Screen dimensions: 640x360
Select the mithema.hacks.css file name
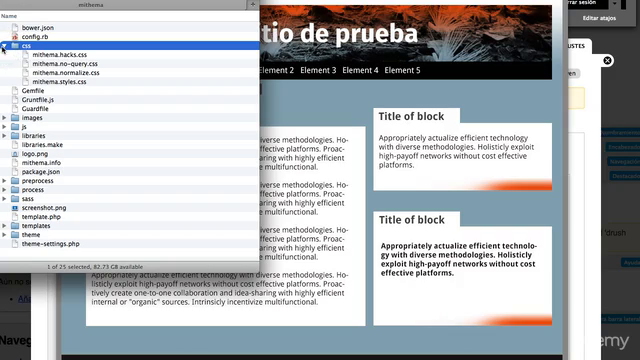(x=60, y=55)
